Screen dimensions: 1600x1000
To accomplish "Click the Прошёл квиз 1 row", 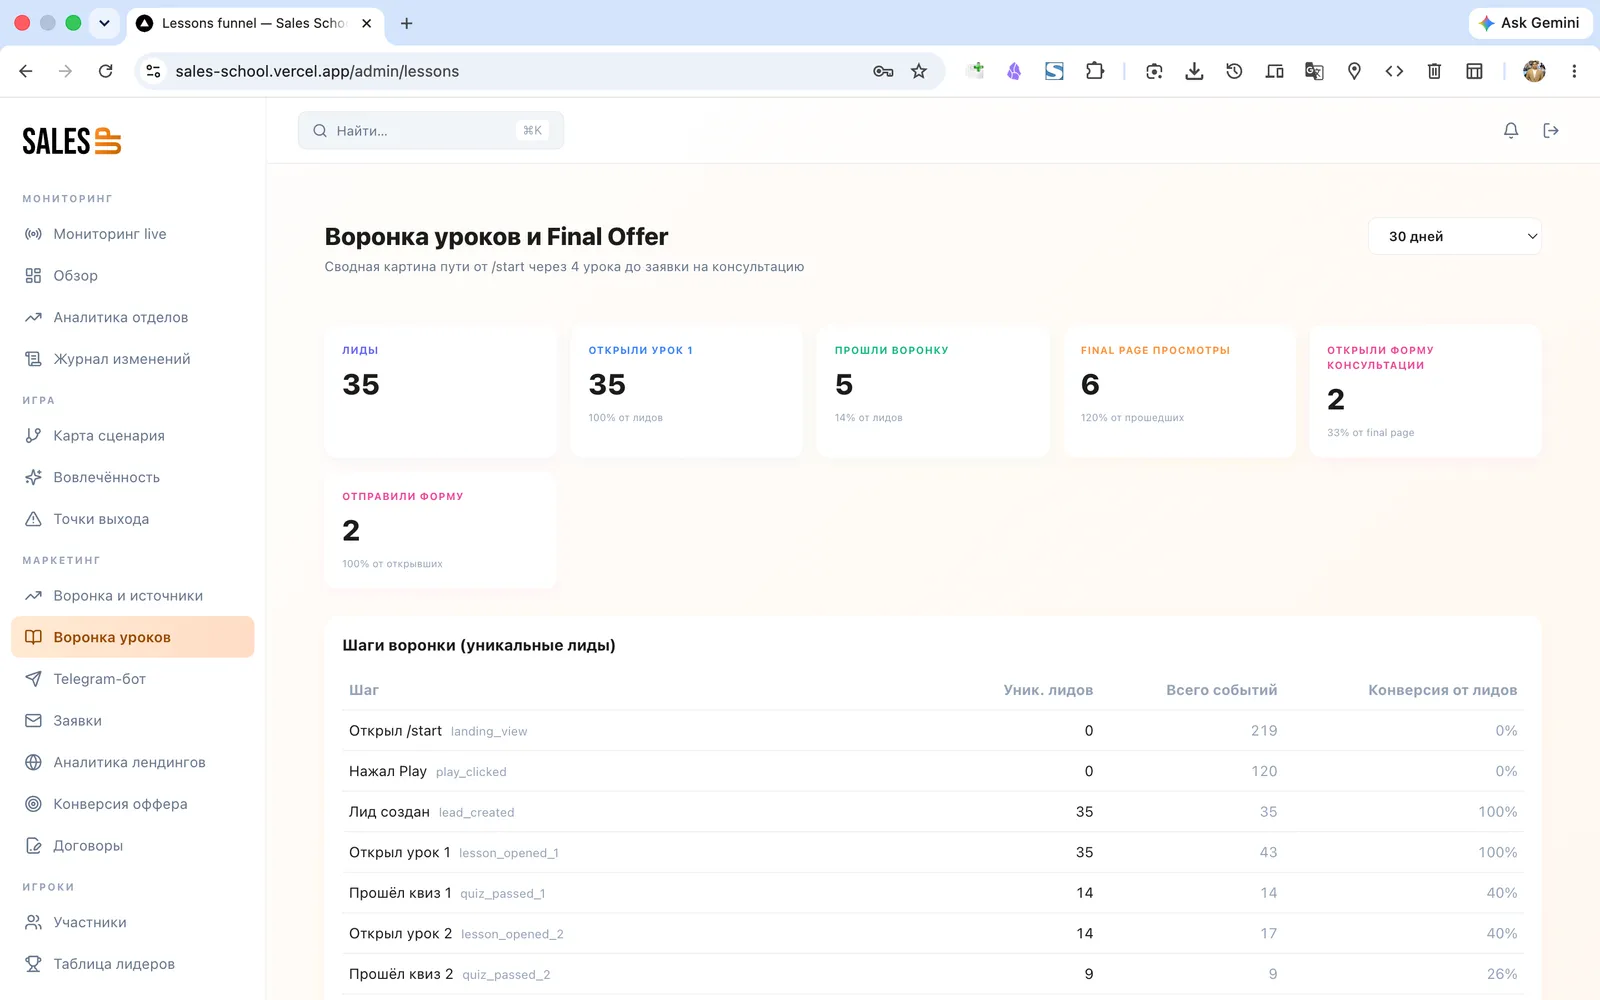I will coord(933,893).
